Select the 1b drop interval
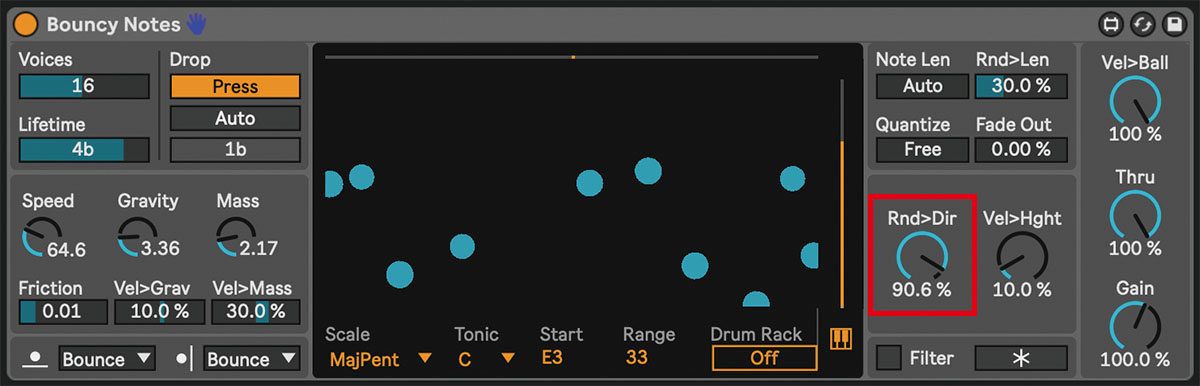Viewport: 1200px width, 386px height. (x=235, y=150)
